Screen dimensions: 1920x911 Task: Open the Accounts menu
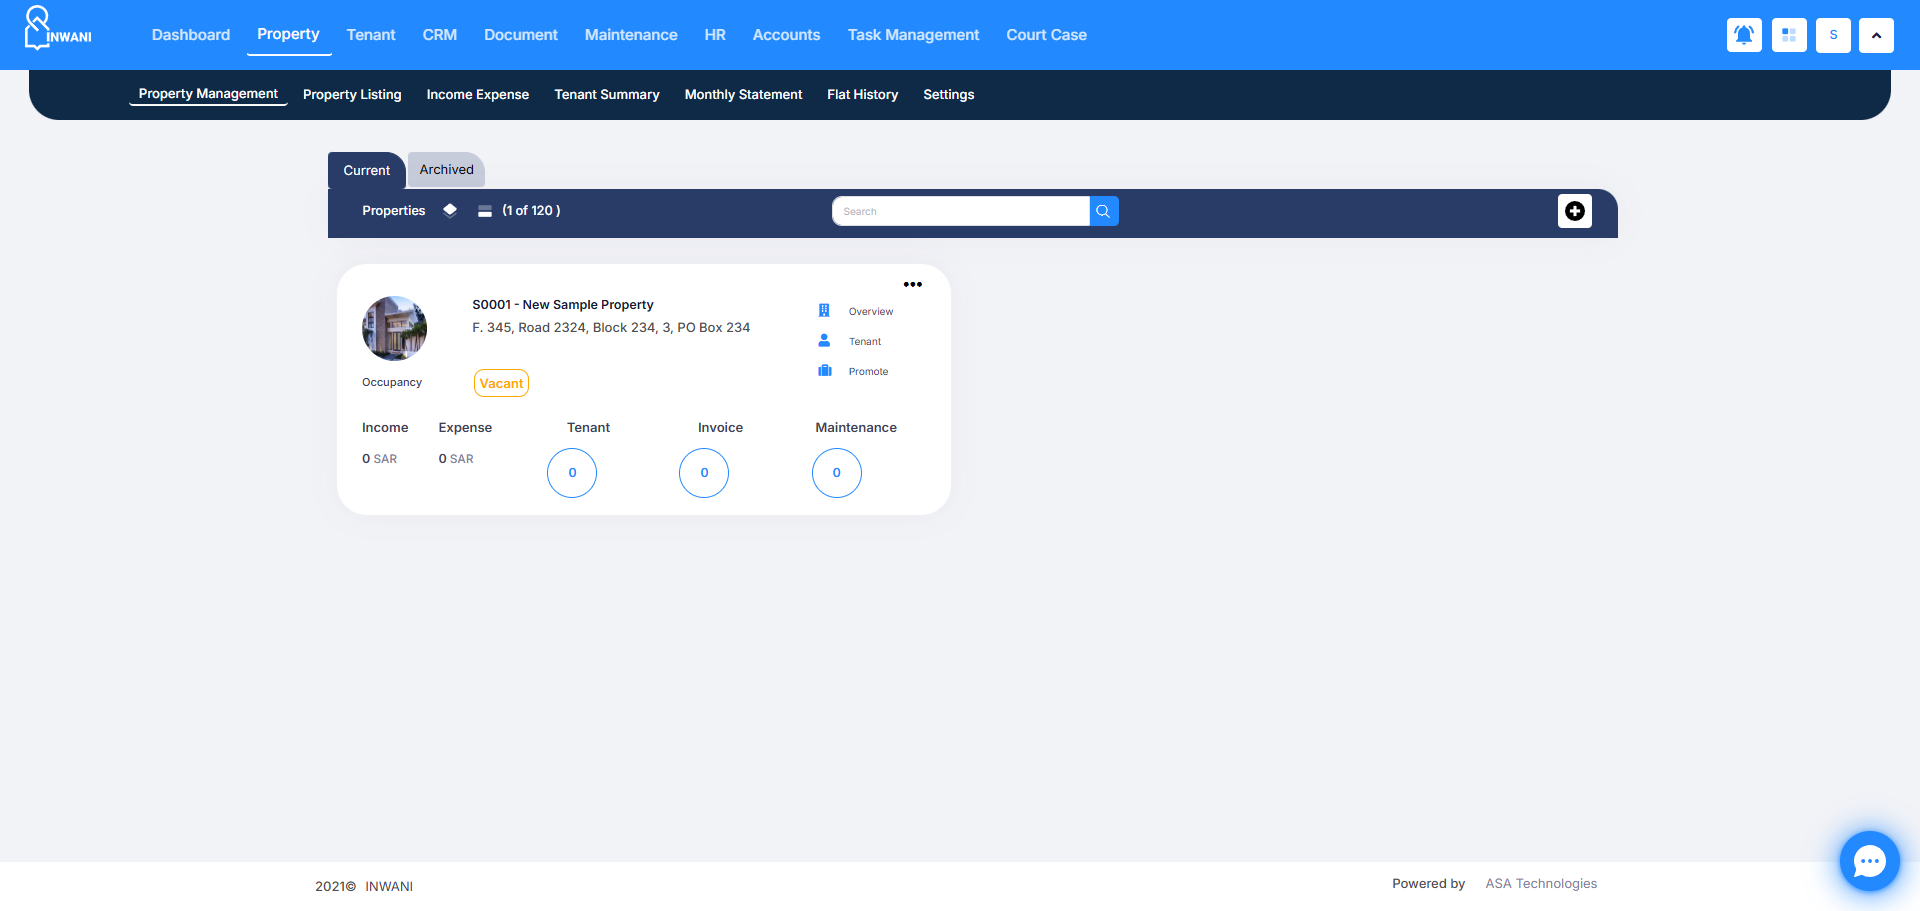pos(786,35)
